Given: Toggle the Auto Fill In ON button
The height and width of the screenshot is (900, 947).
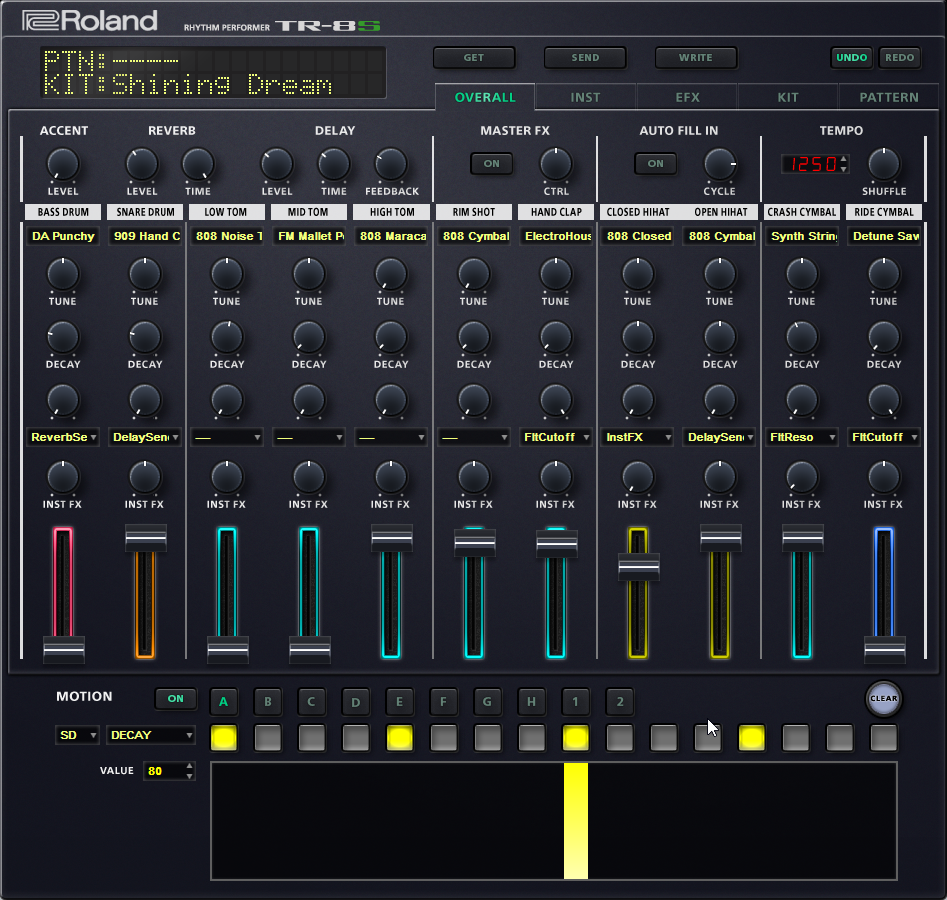Looking at the screenshot, I should (655, 164).
